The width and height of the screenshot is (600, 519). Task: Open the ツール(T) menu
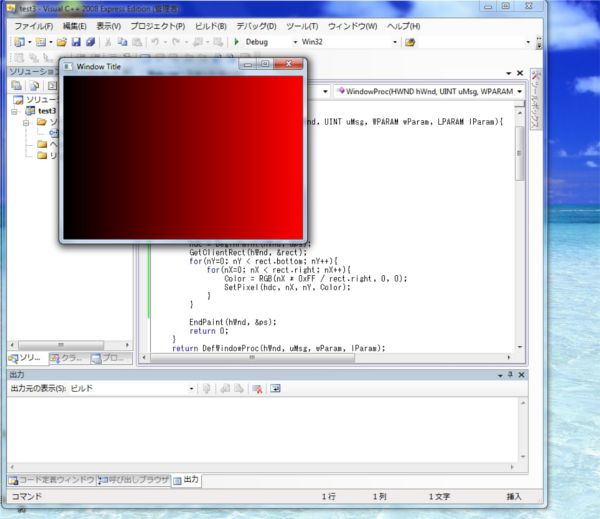pyautogui.click(x=302, y=26)
